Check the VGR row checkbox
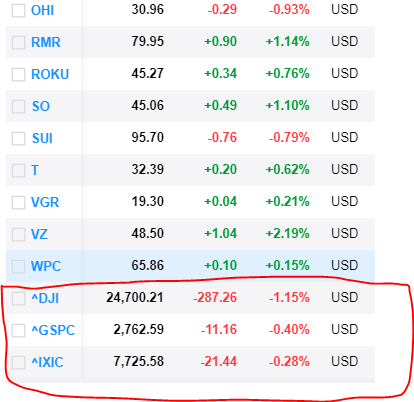This screenshot has width=414, height=402. click(x=18, y=203)
